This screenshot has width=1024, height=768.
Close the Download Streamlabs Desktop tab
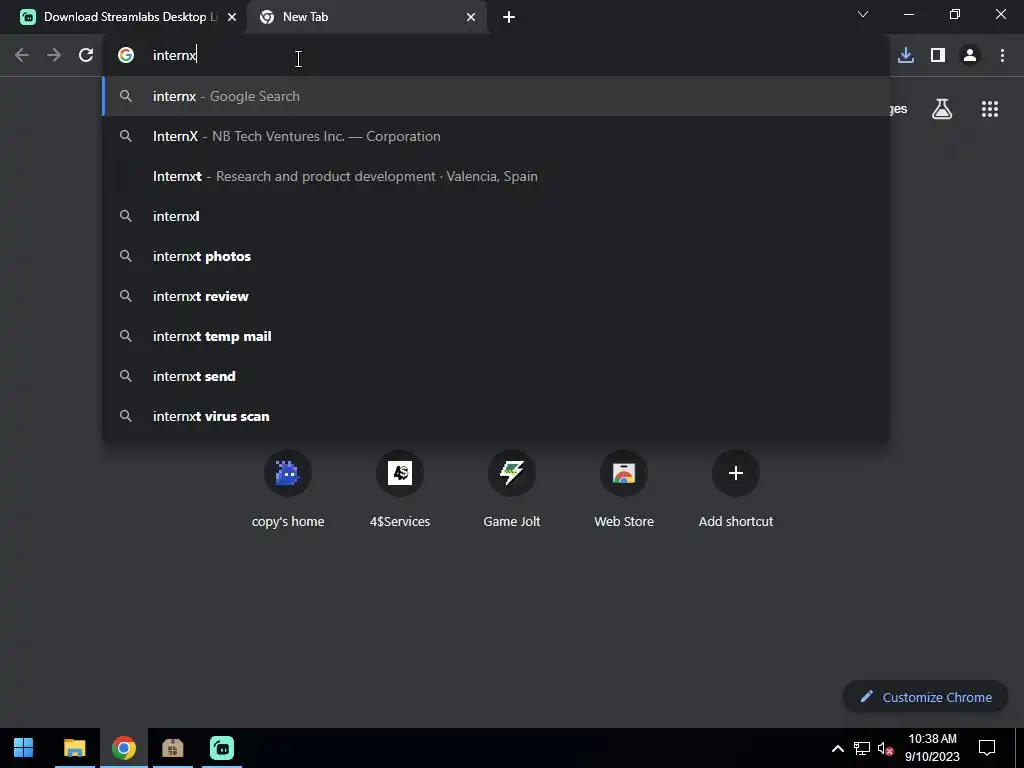pyautogui.click(x=232, y=17)
